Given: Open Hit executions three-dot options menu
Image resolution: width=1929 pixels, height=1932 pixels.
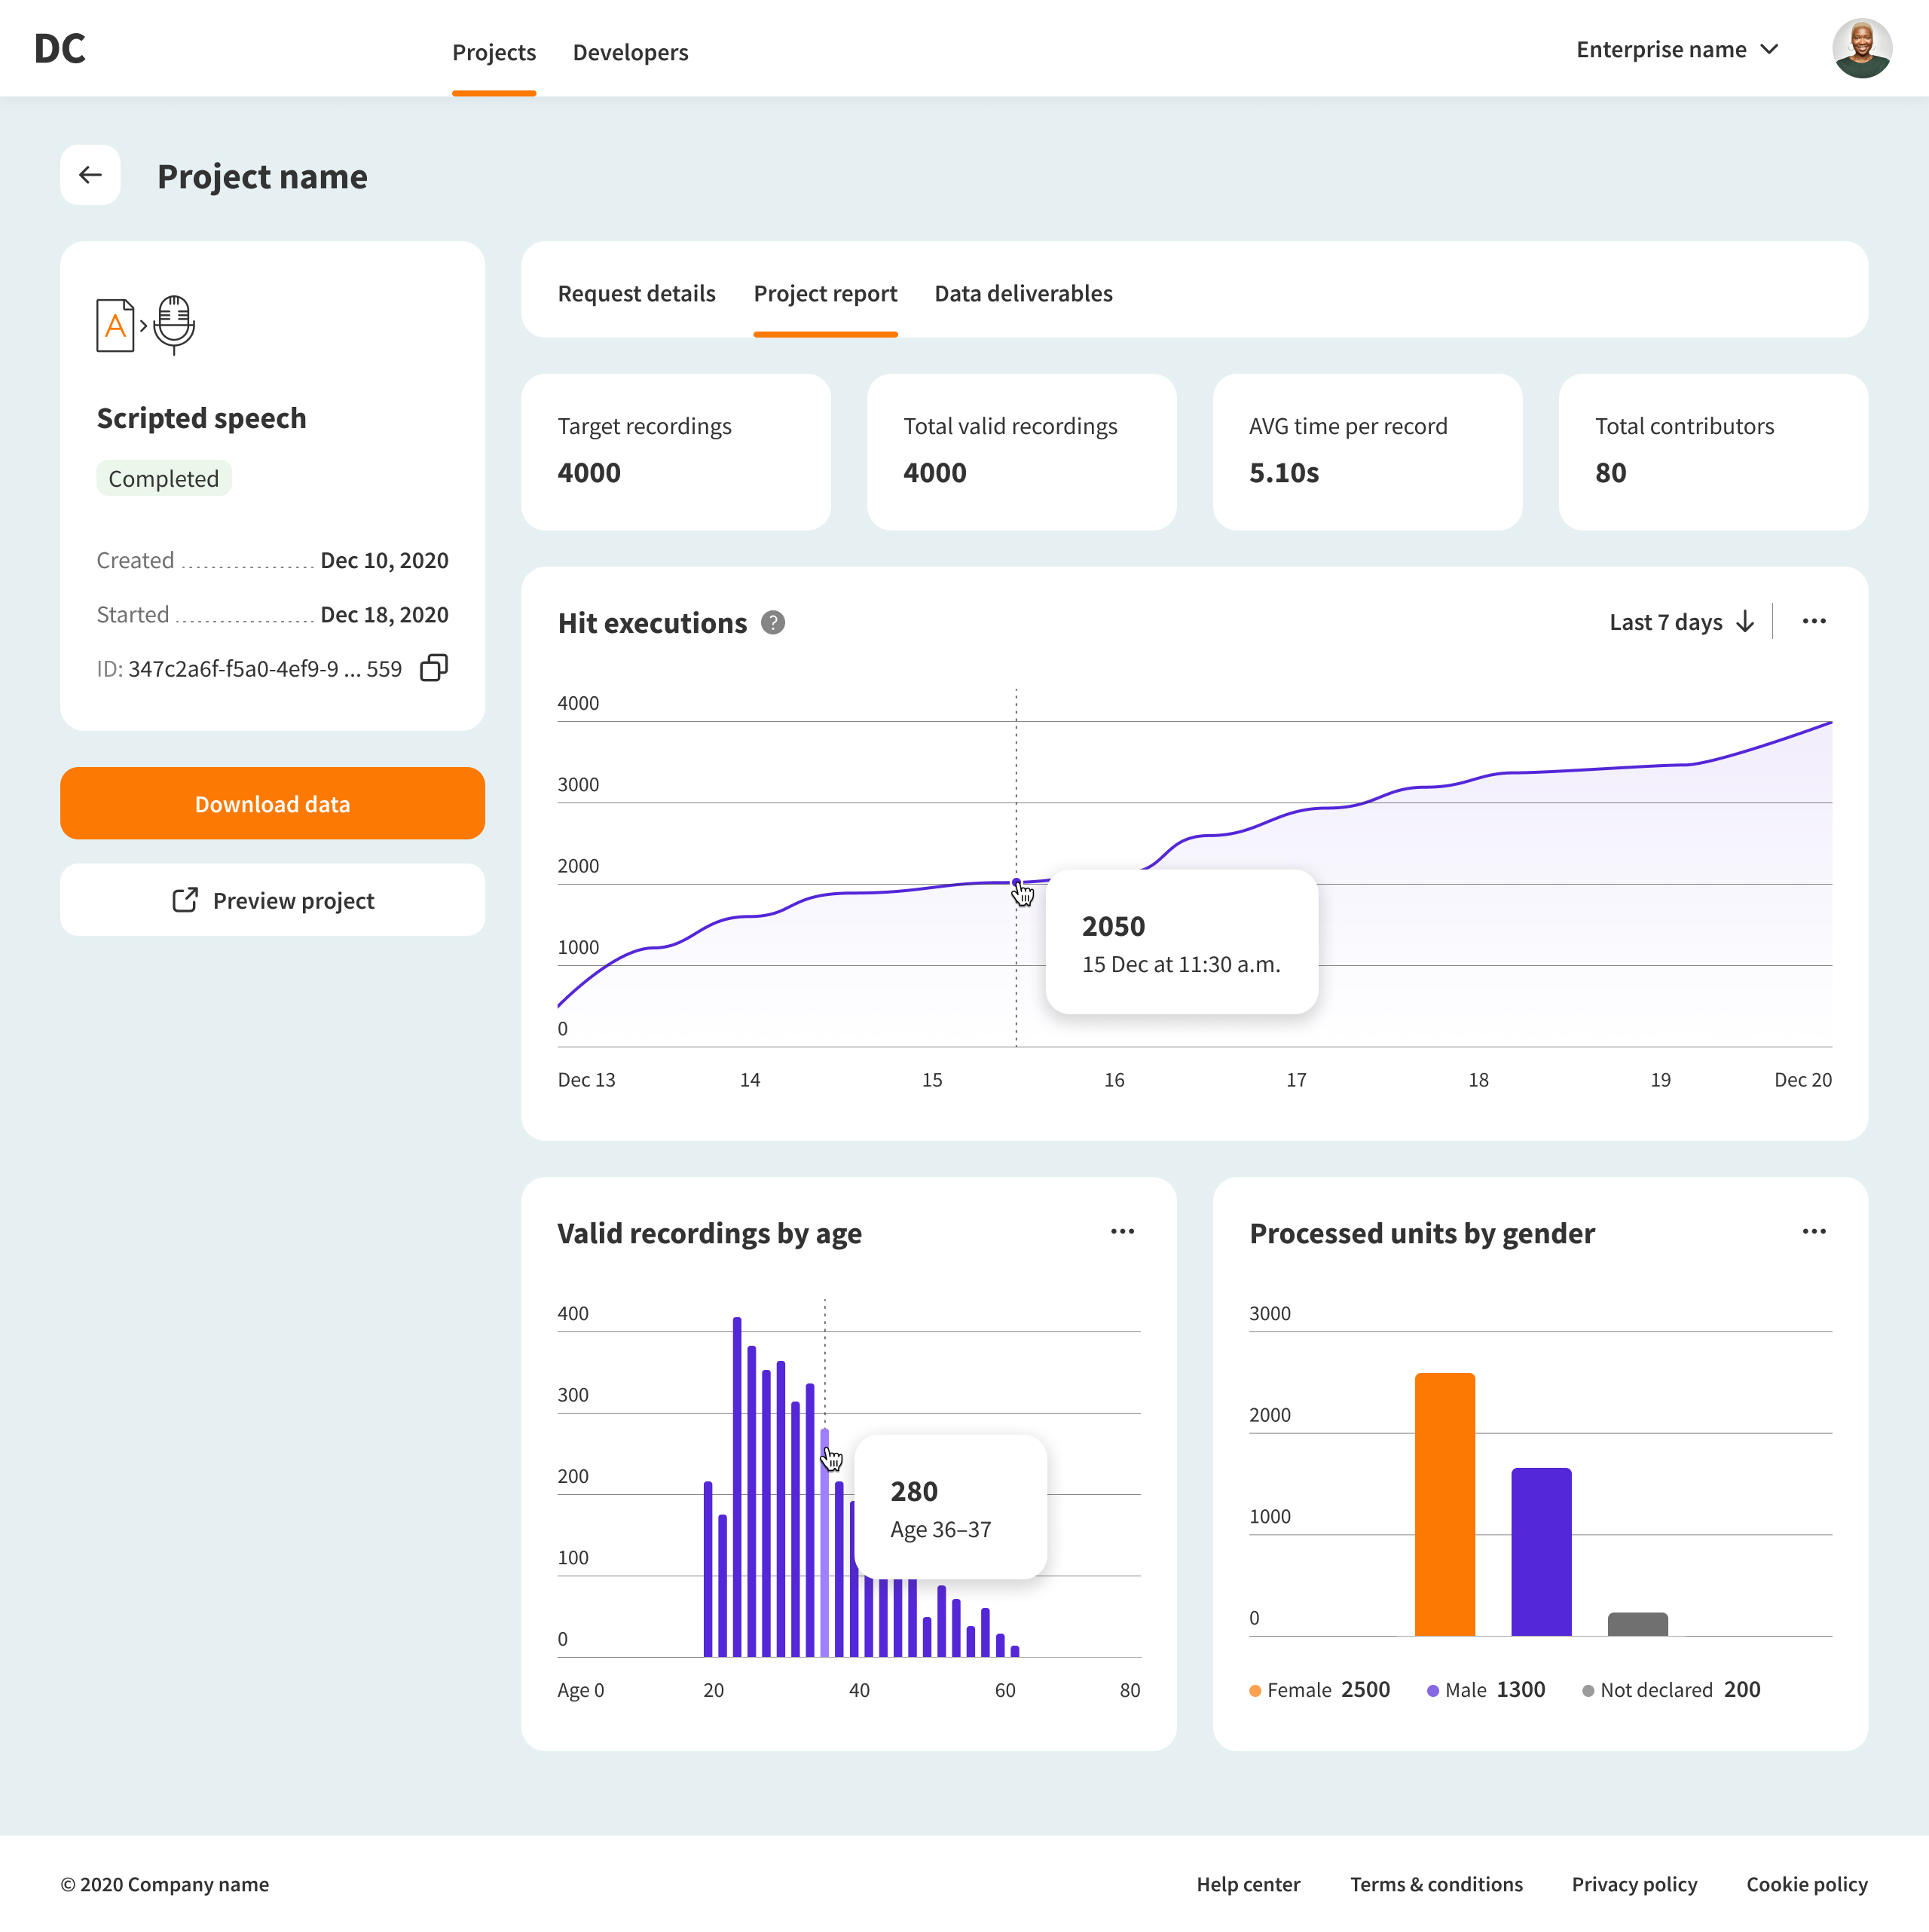Looking at the screenshot, I should pyautogui.click(x=1813, y=622).
